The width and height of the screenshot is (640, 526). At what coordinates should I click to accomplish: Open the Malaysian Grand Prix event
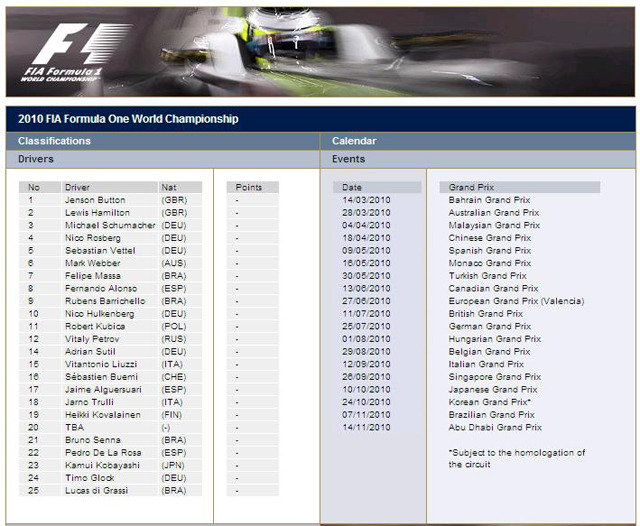tap(494, 225)
